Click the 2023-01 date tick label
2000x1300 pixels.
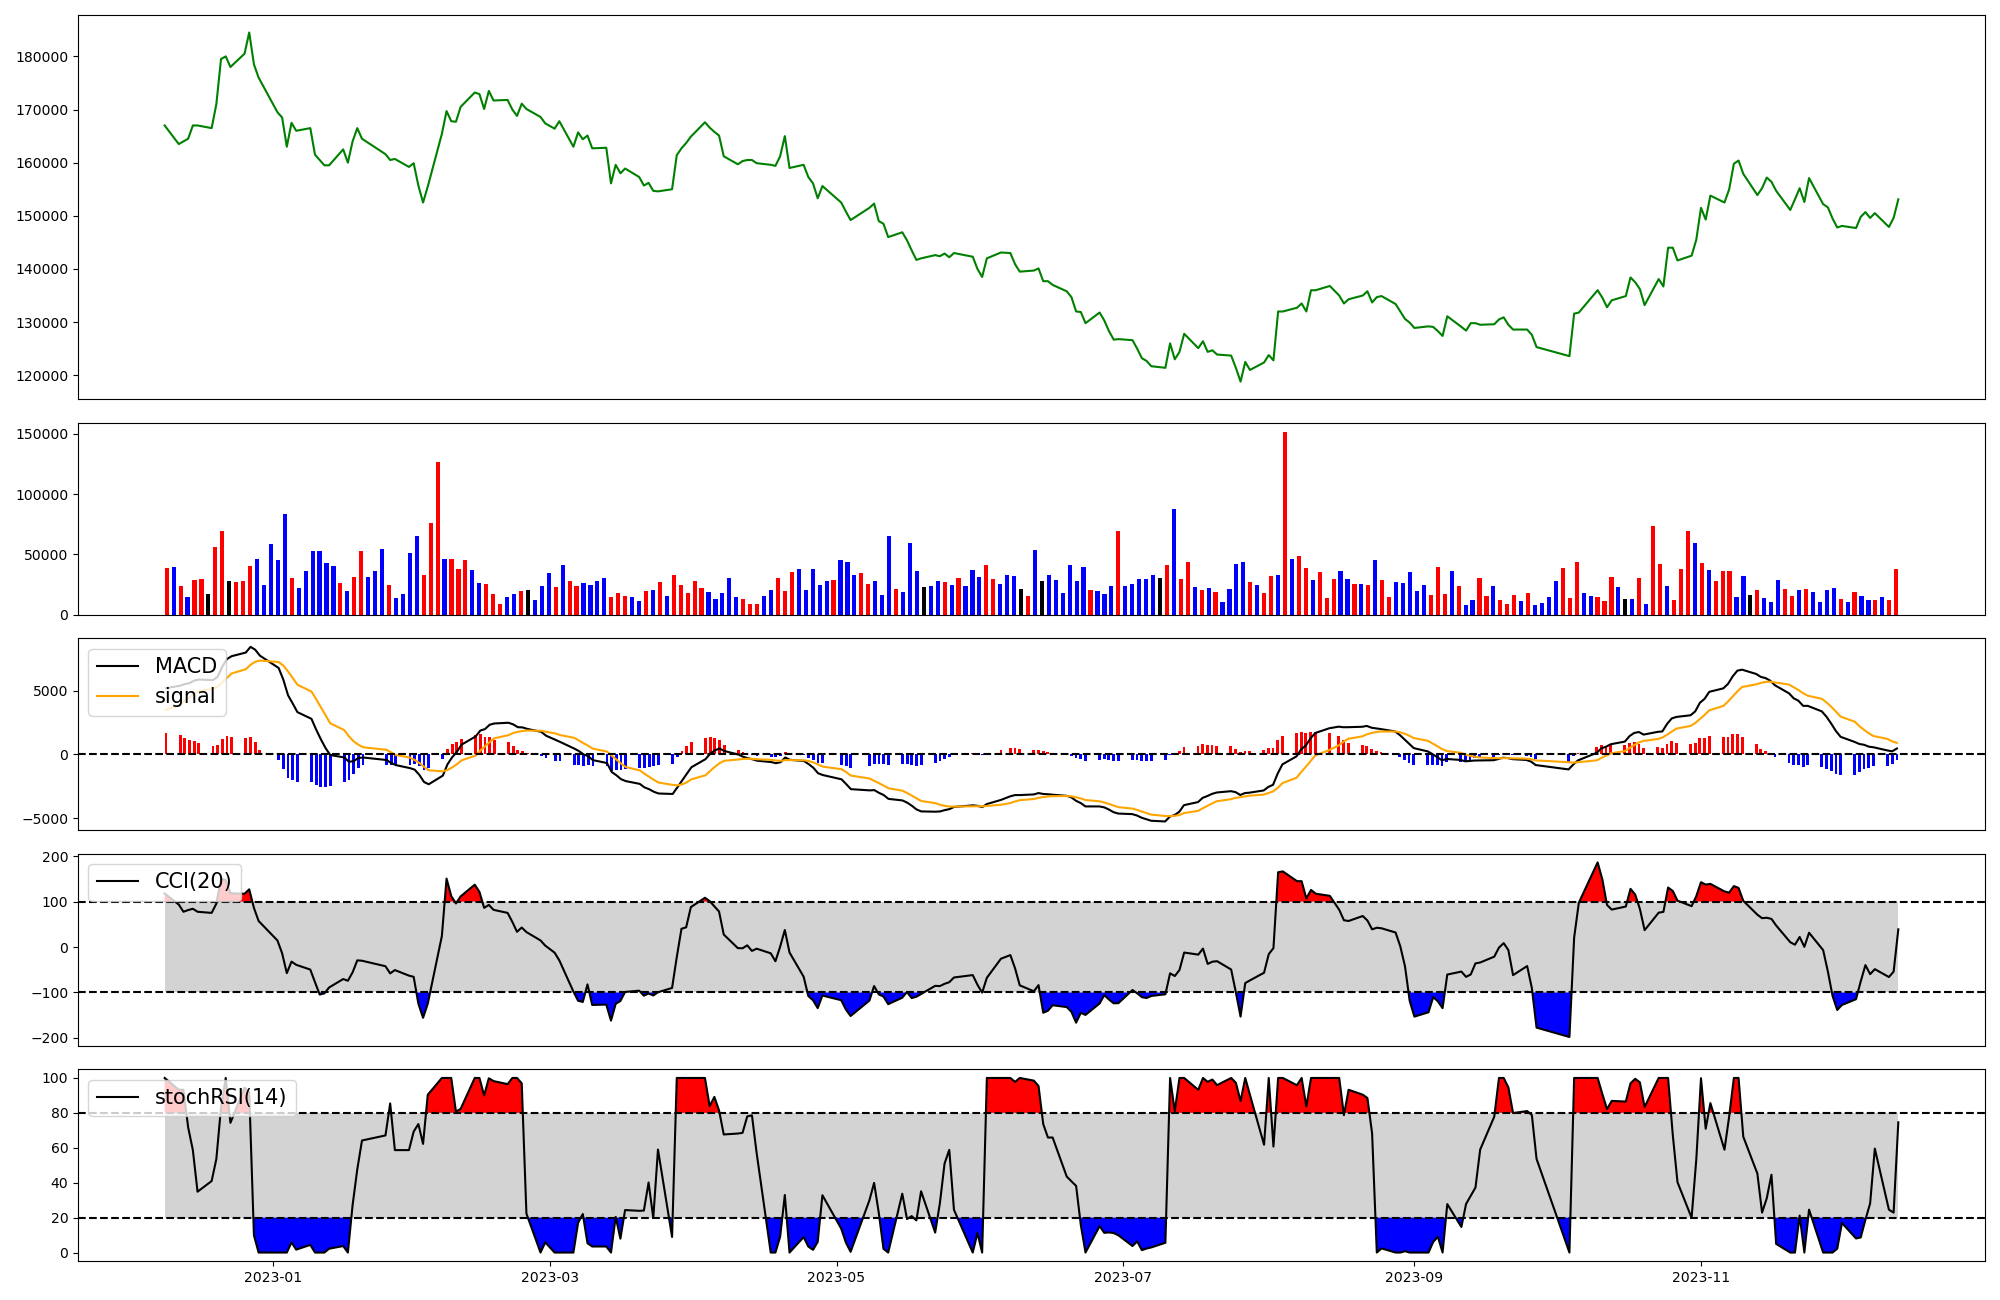[x=272, y=1277]
